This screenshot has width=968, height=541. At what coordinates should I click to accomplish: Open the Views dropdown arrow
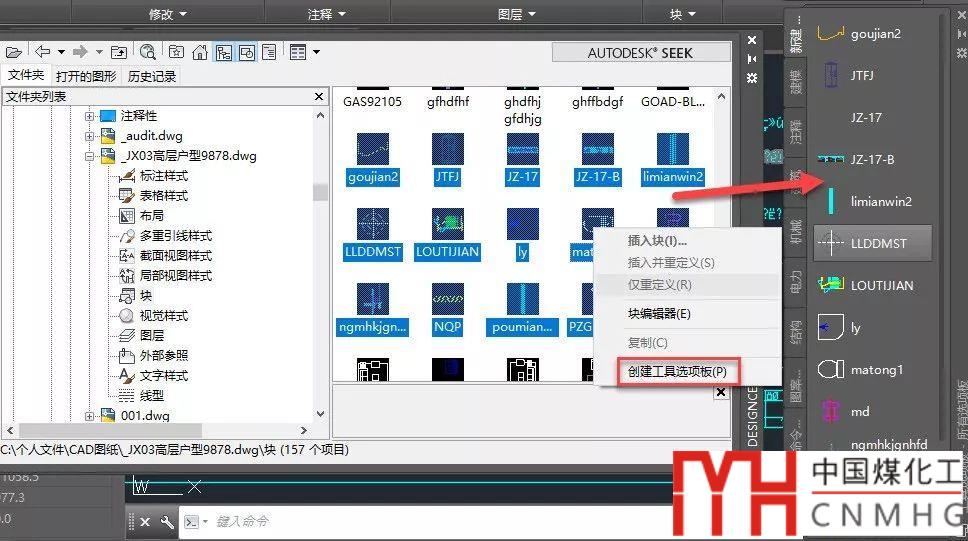tap(316, 52)
